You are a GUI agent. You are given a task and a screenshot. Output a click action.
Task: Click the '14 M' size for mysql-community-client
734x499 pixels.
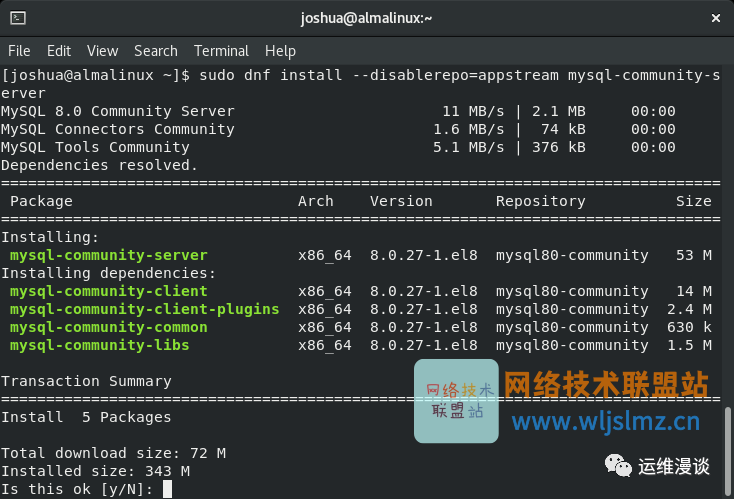coord(694,291)
